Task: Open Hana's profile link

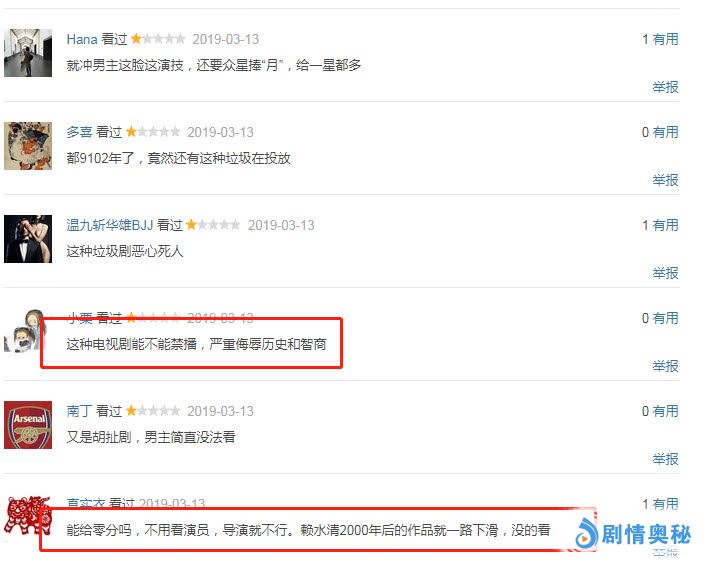Action: coord(82,39)
